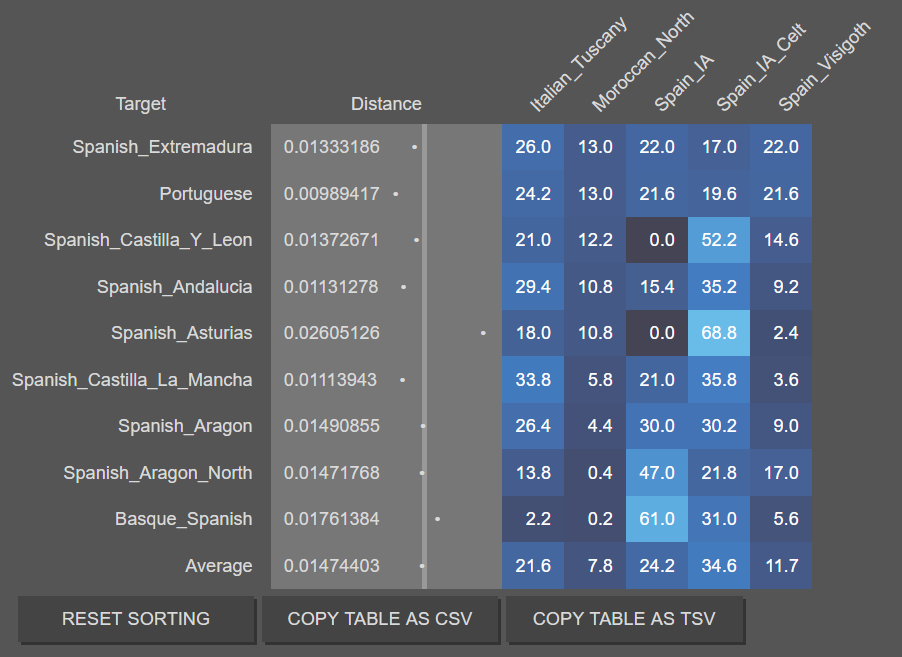Viewport: 902px width, 657px height.
Task: Select the Spanish_Andalucia row label
Action: click(x=174, y=287)
